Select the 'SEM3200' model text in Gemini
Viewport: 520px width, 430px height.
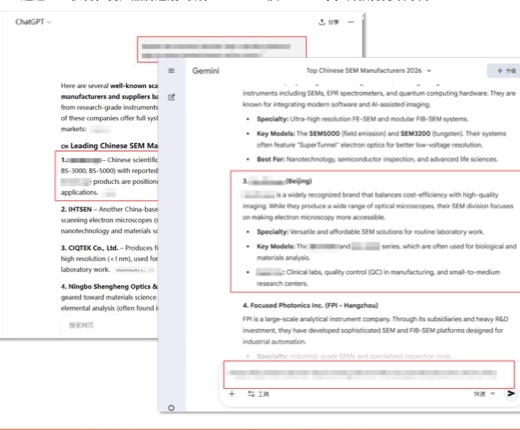tap(415, 133)
